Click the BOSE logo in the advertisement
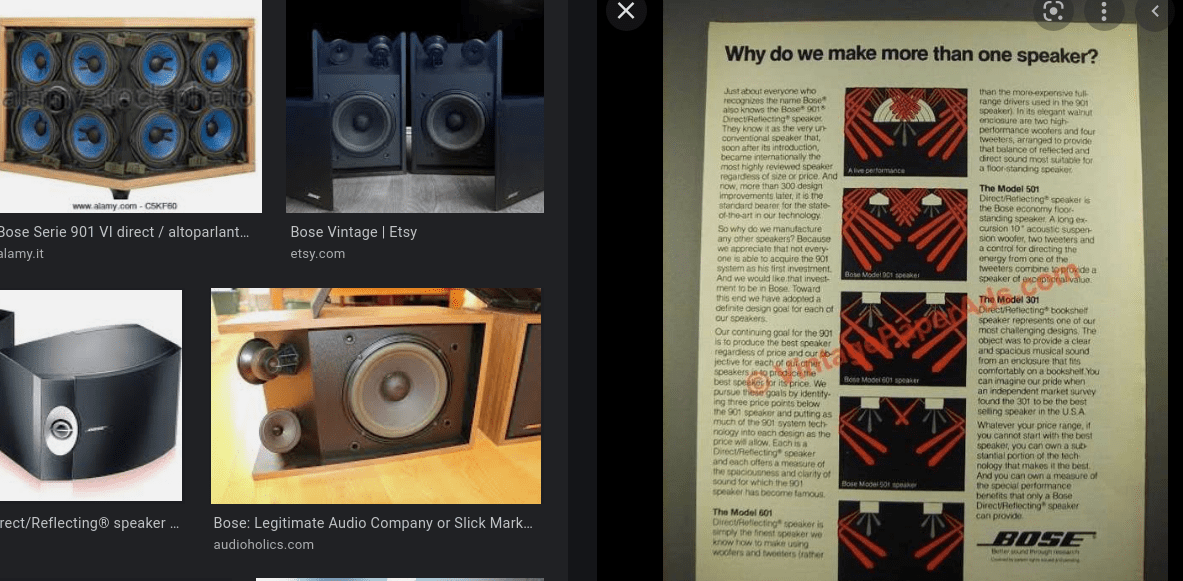 coord(1035,540)
